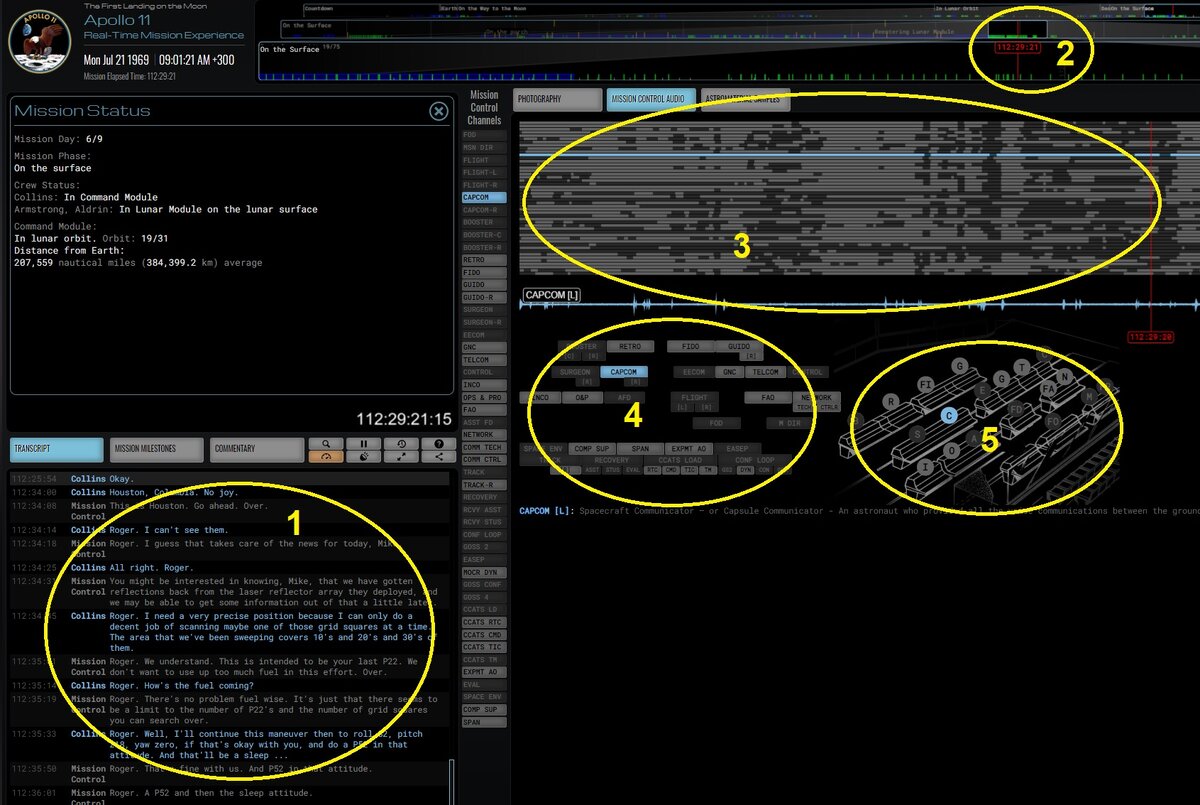Select the INCO channel in channel list
Screen dimensions: 1200x805
pyautogui.click(x=484, y=385)
